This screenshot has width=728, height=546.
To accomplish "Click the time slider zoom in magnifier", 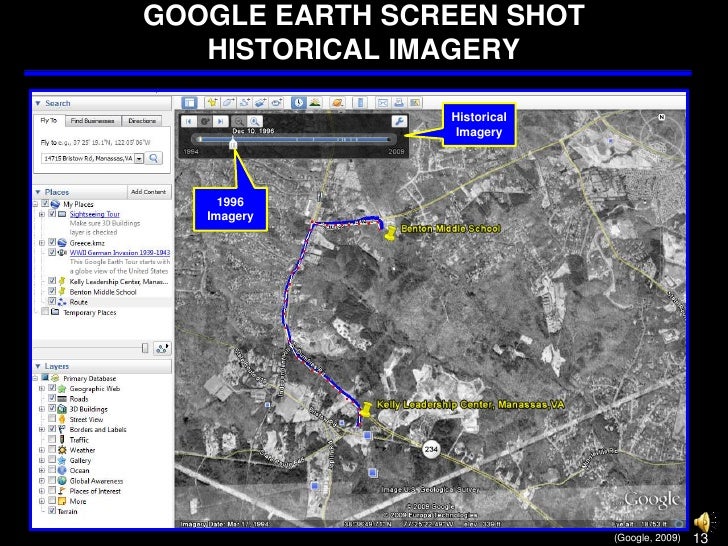I will (x=254, y=122).
